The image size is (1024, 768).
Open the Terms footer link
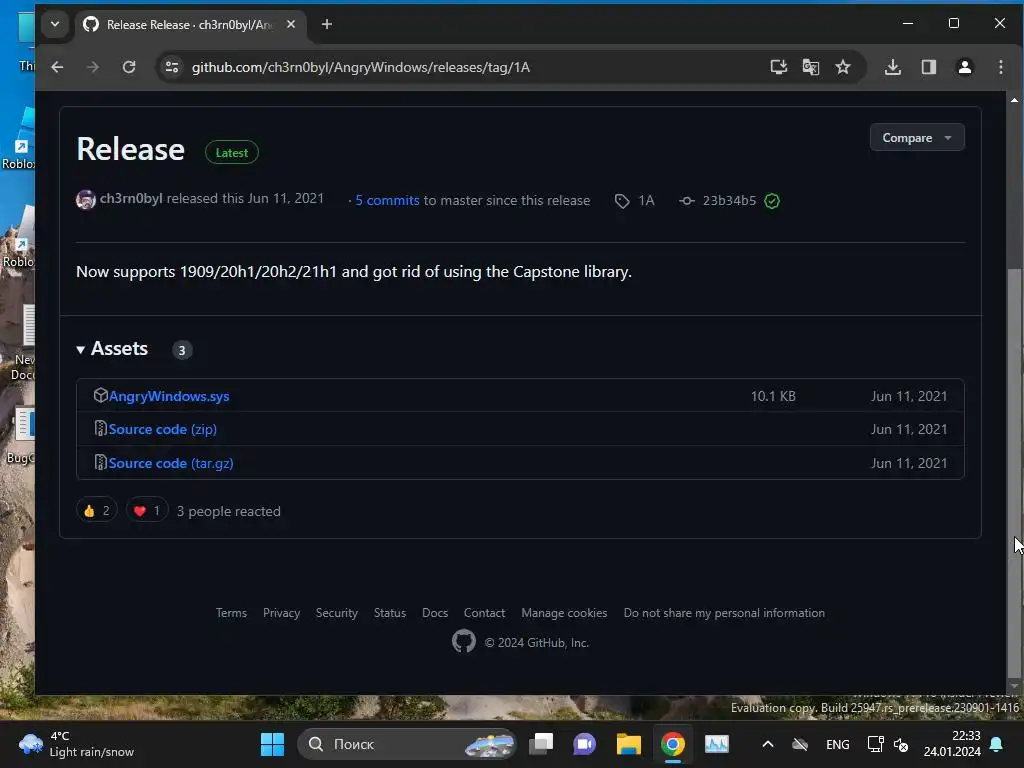coord(231,613)
